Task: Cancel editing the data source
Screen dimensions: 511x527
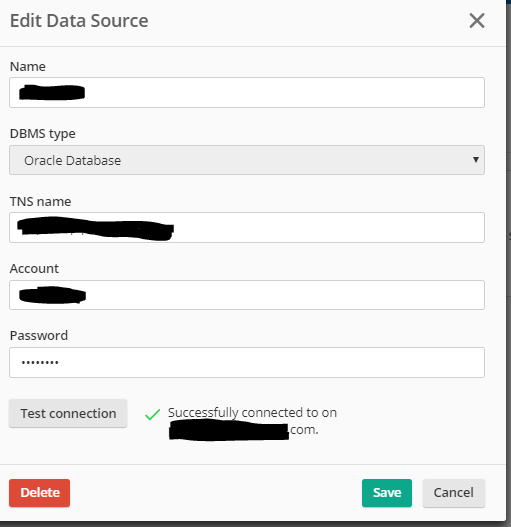Action: pos(454,493)
